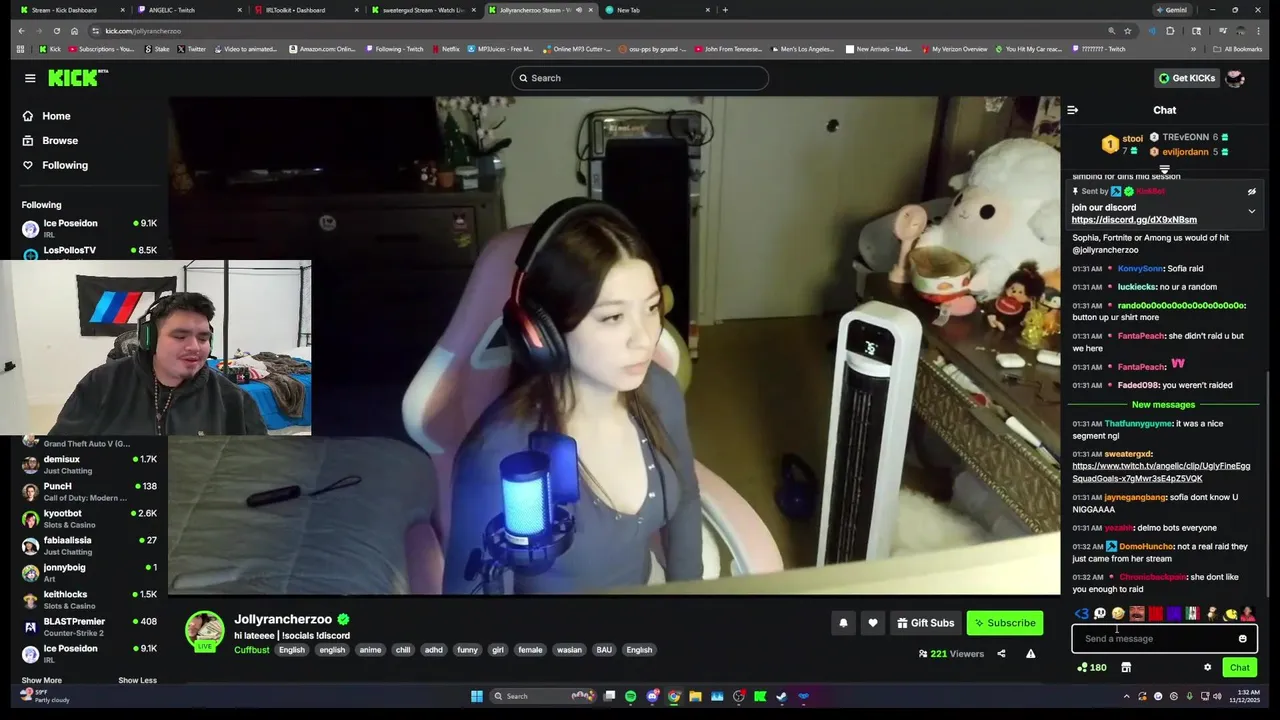Open the Netflix bookmark
1280x720 pixels.
[x=445, y=49]
